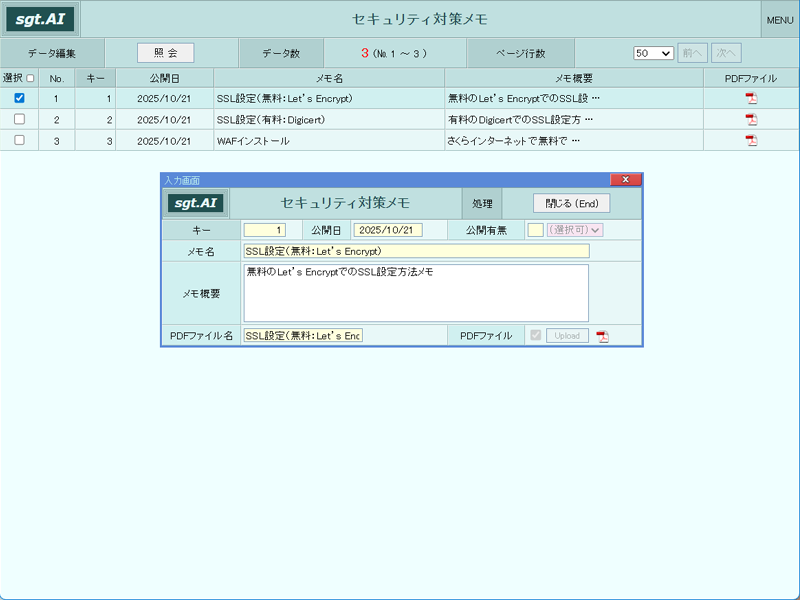Click the メモ名 column header
The height and width of the screenshot is (600, 800).
coord(329,79)
